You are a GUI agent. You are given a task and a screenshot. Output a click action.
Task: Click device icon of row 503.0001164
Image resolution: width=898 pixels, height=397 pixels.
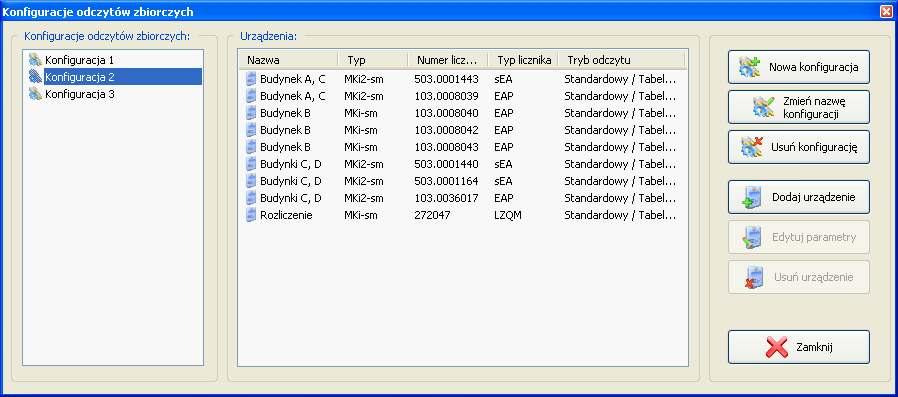coord(250,181)
